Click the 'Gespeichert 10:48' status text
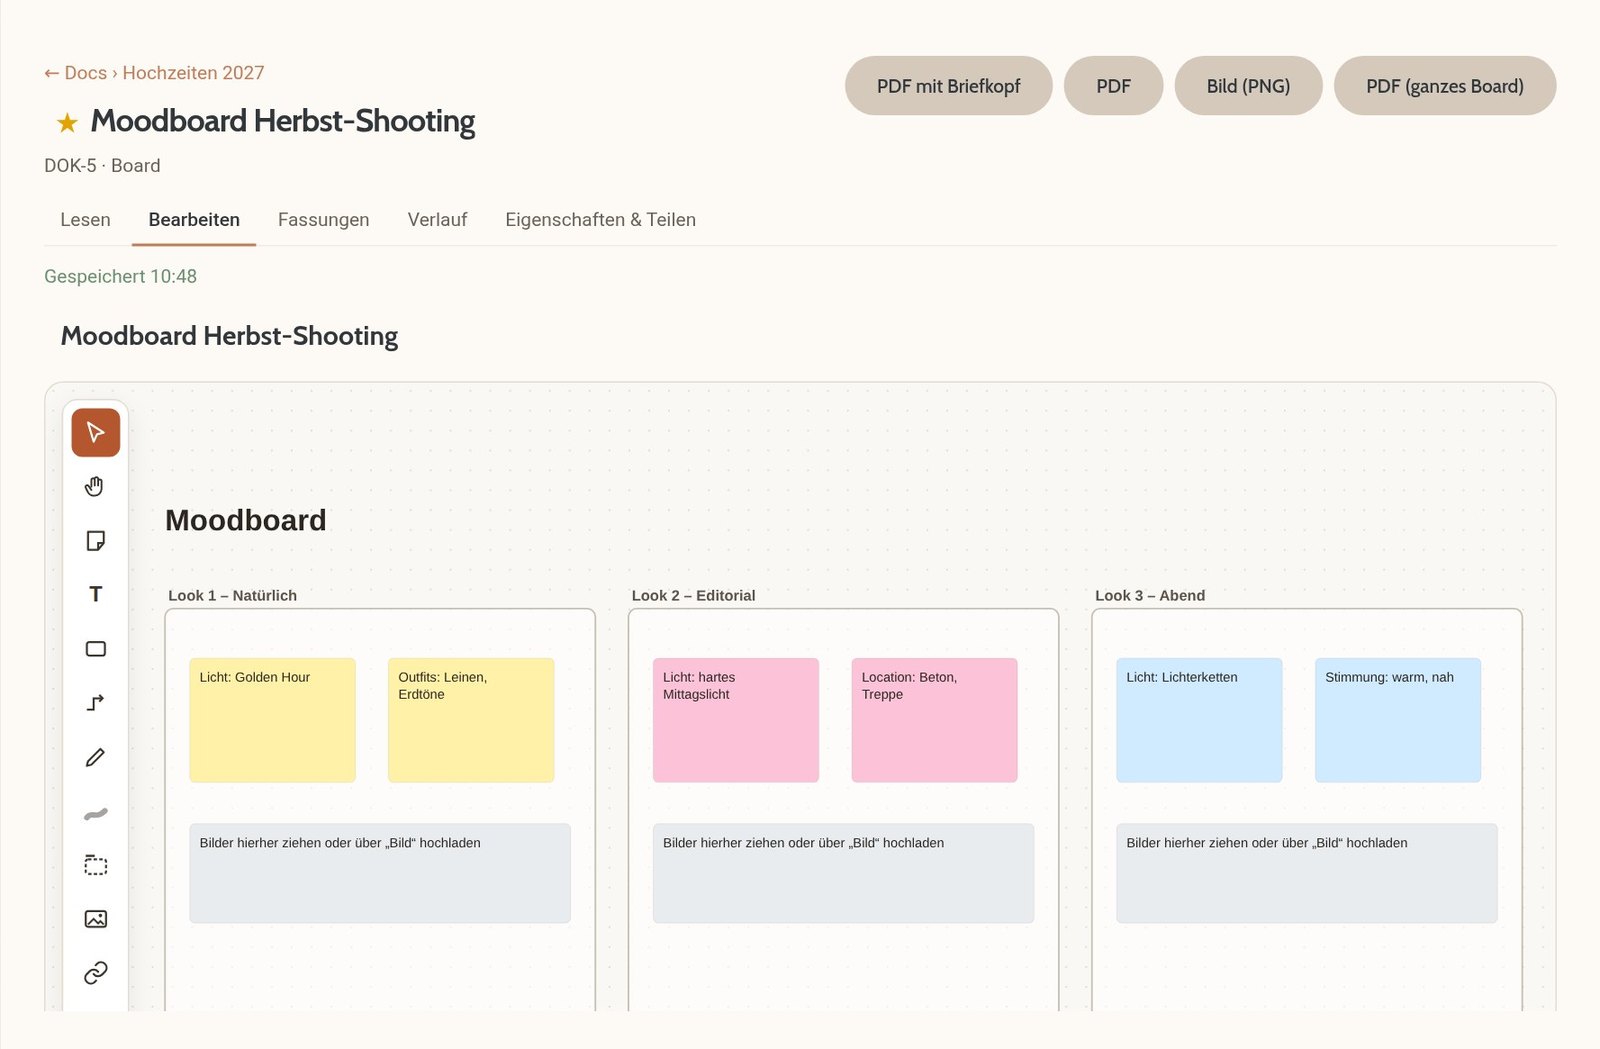The height and width of the screenshot is (1049, 1600). pyautogui.click(x=120, y=276)
